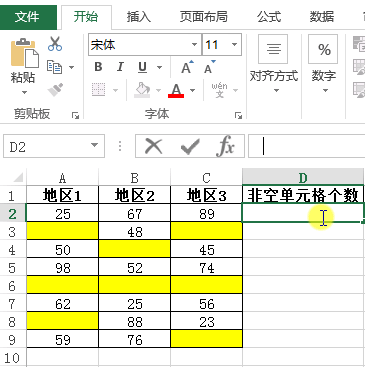Select header cell 地区3
The height and width of the screenshot is (367, 365).
(x=207, y=195)
